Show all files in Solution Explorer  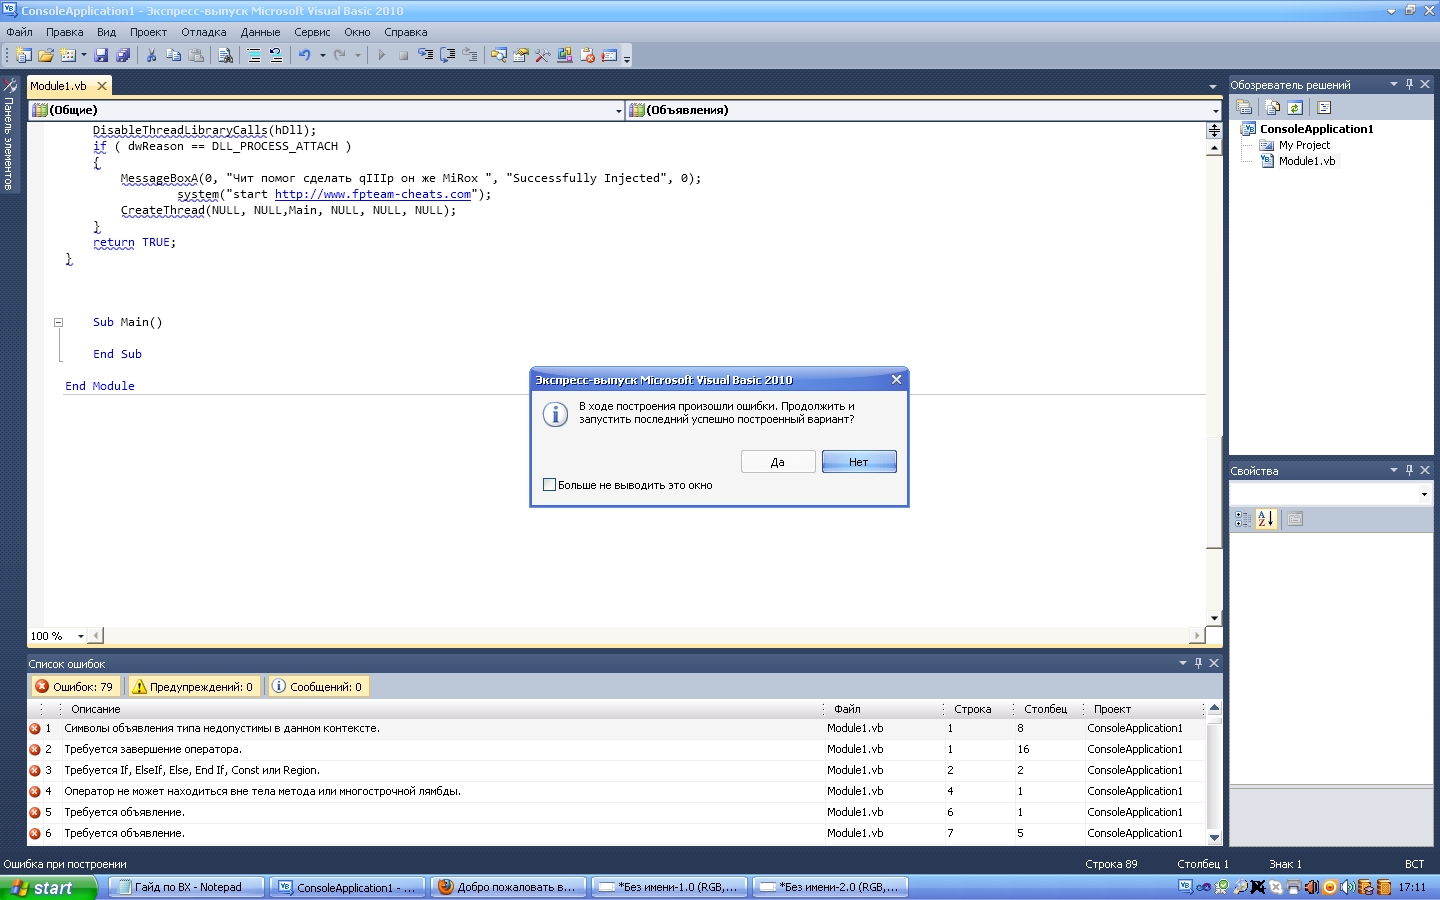pyautogui.click(x=1273, y=108)
